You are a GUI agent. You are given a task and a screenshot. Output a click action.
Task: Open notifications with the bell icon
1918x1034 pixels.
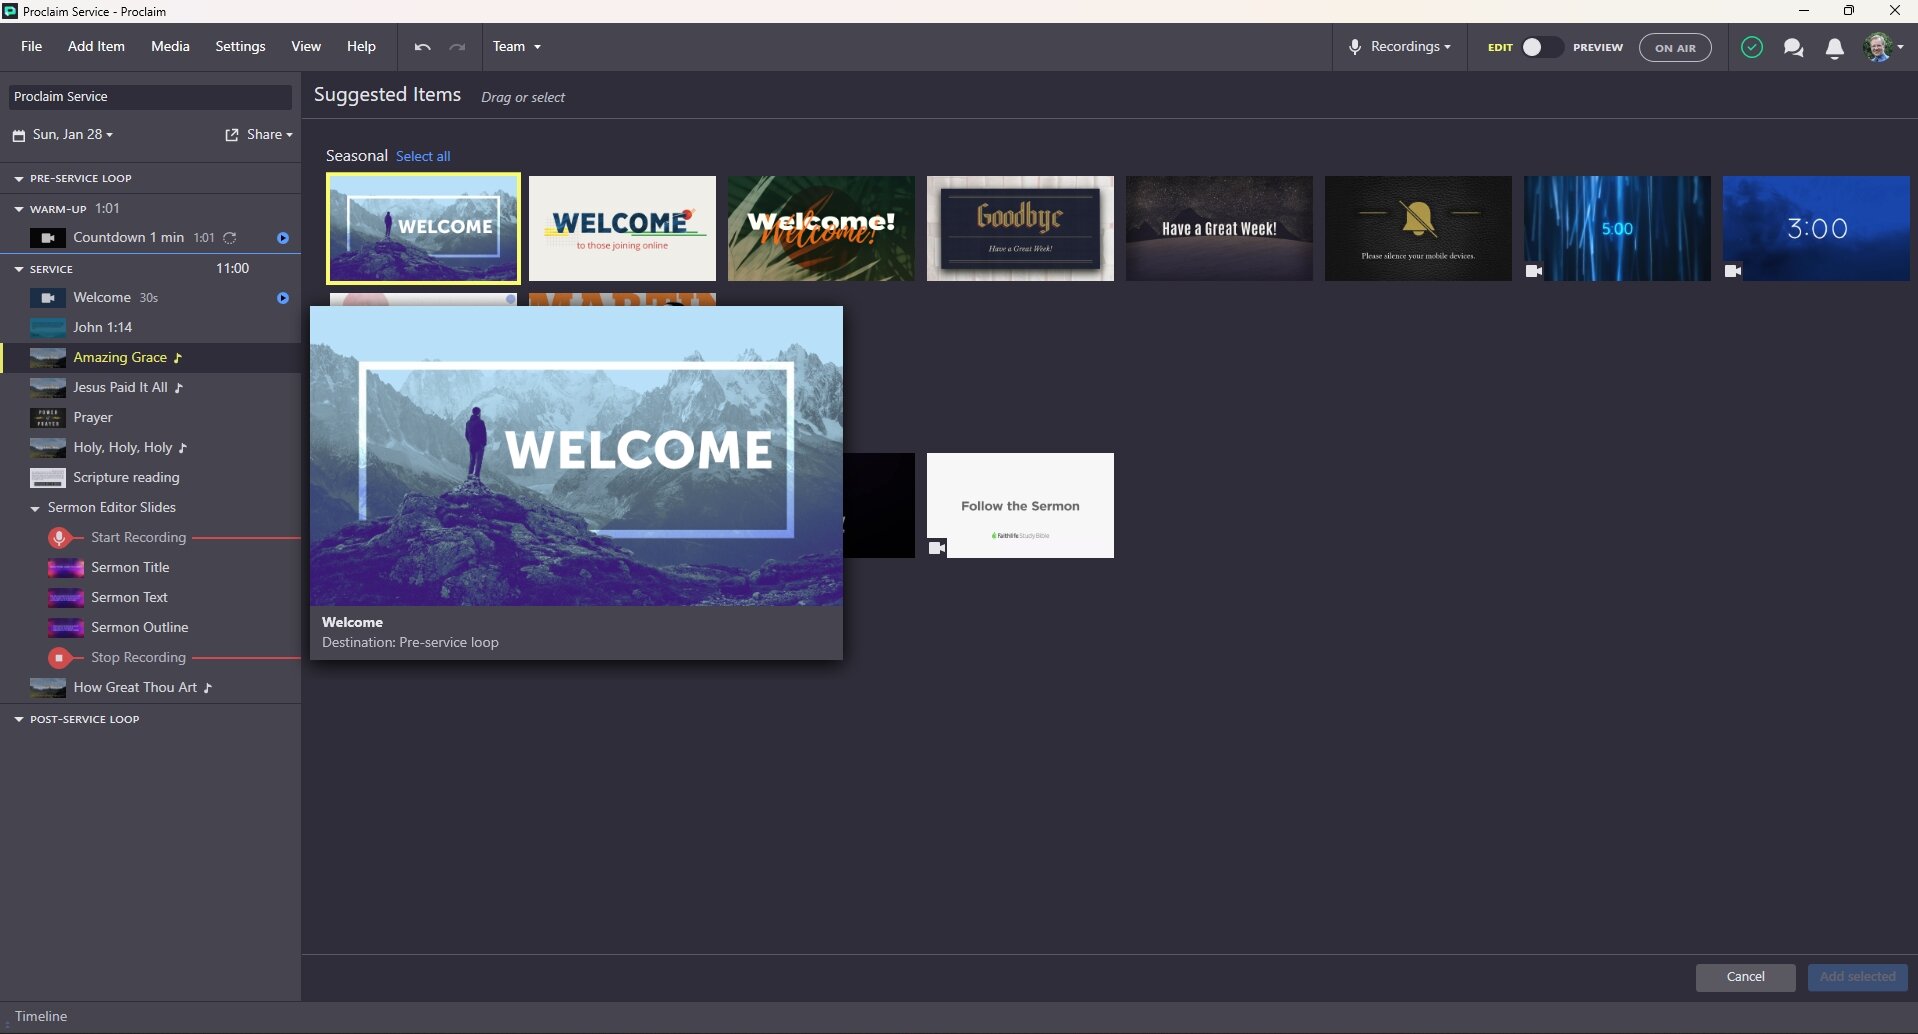tap(1835, 47)
